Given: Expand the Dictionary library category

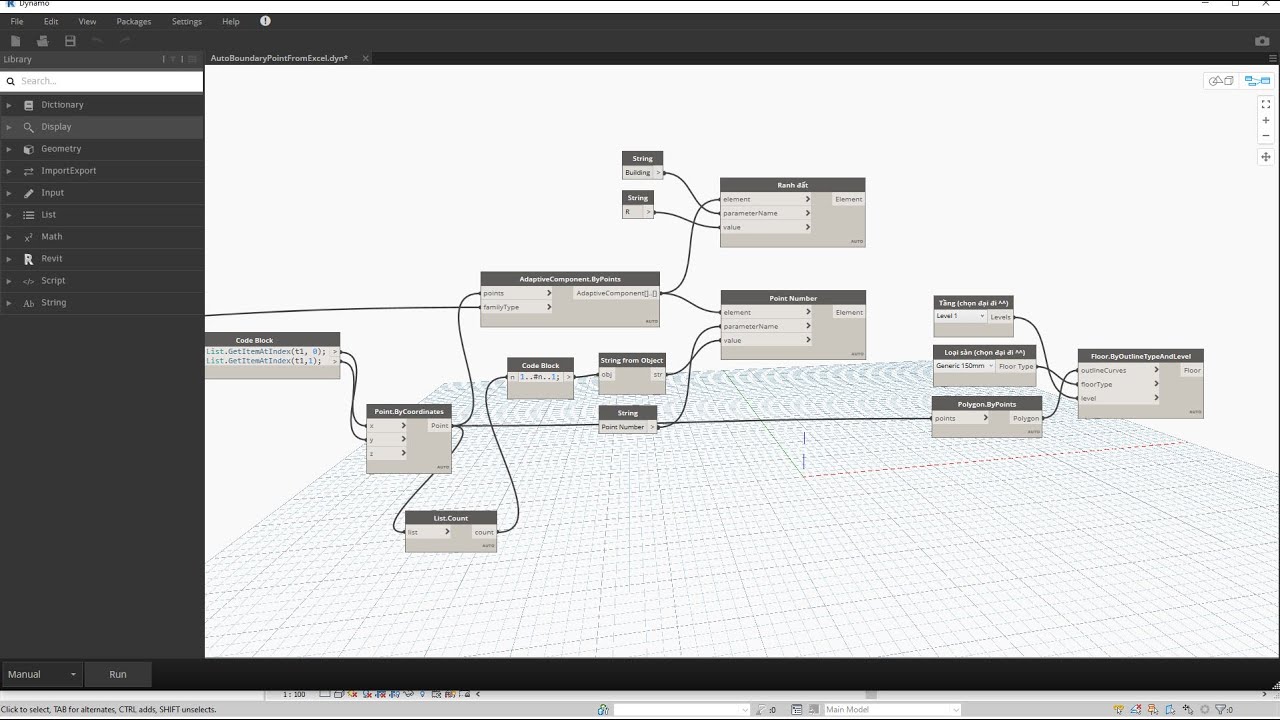Looking at the screenshot, I should [x=9, y=105].
